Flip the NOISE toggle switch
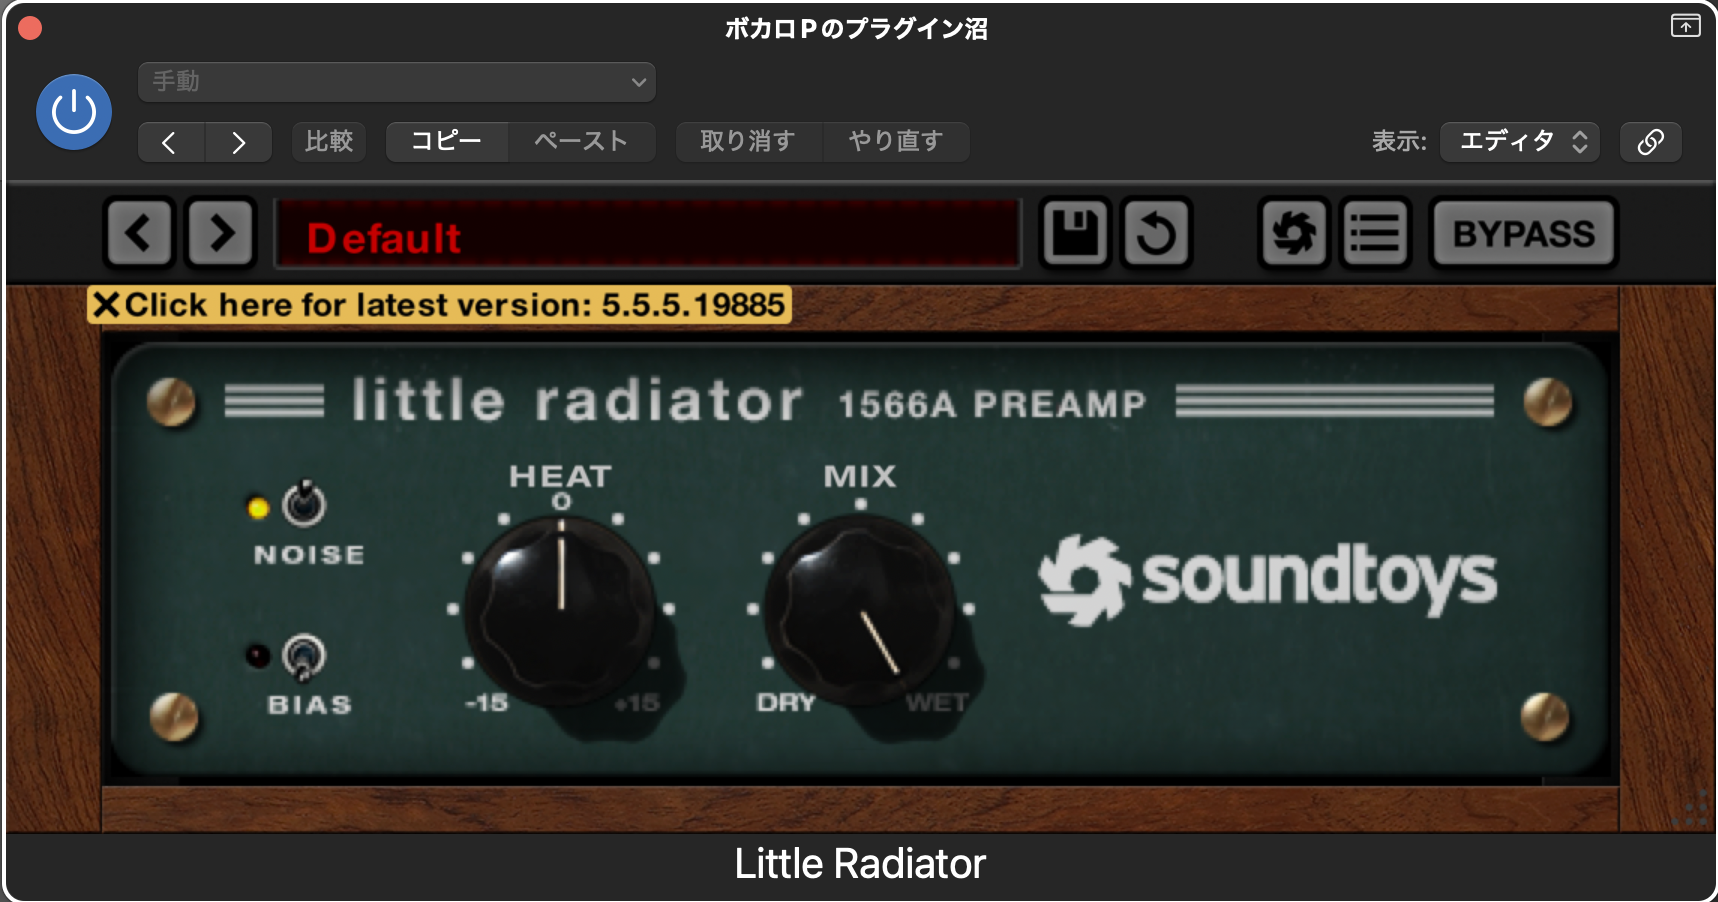Image resolution: width=1718 pixels, height=902 pixels. [304, 503]
